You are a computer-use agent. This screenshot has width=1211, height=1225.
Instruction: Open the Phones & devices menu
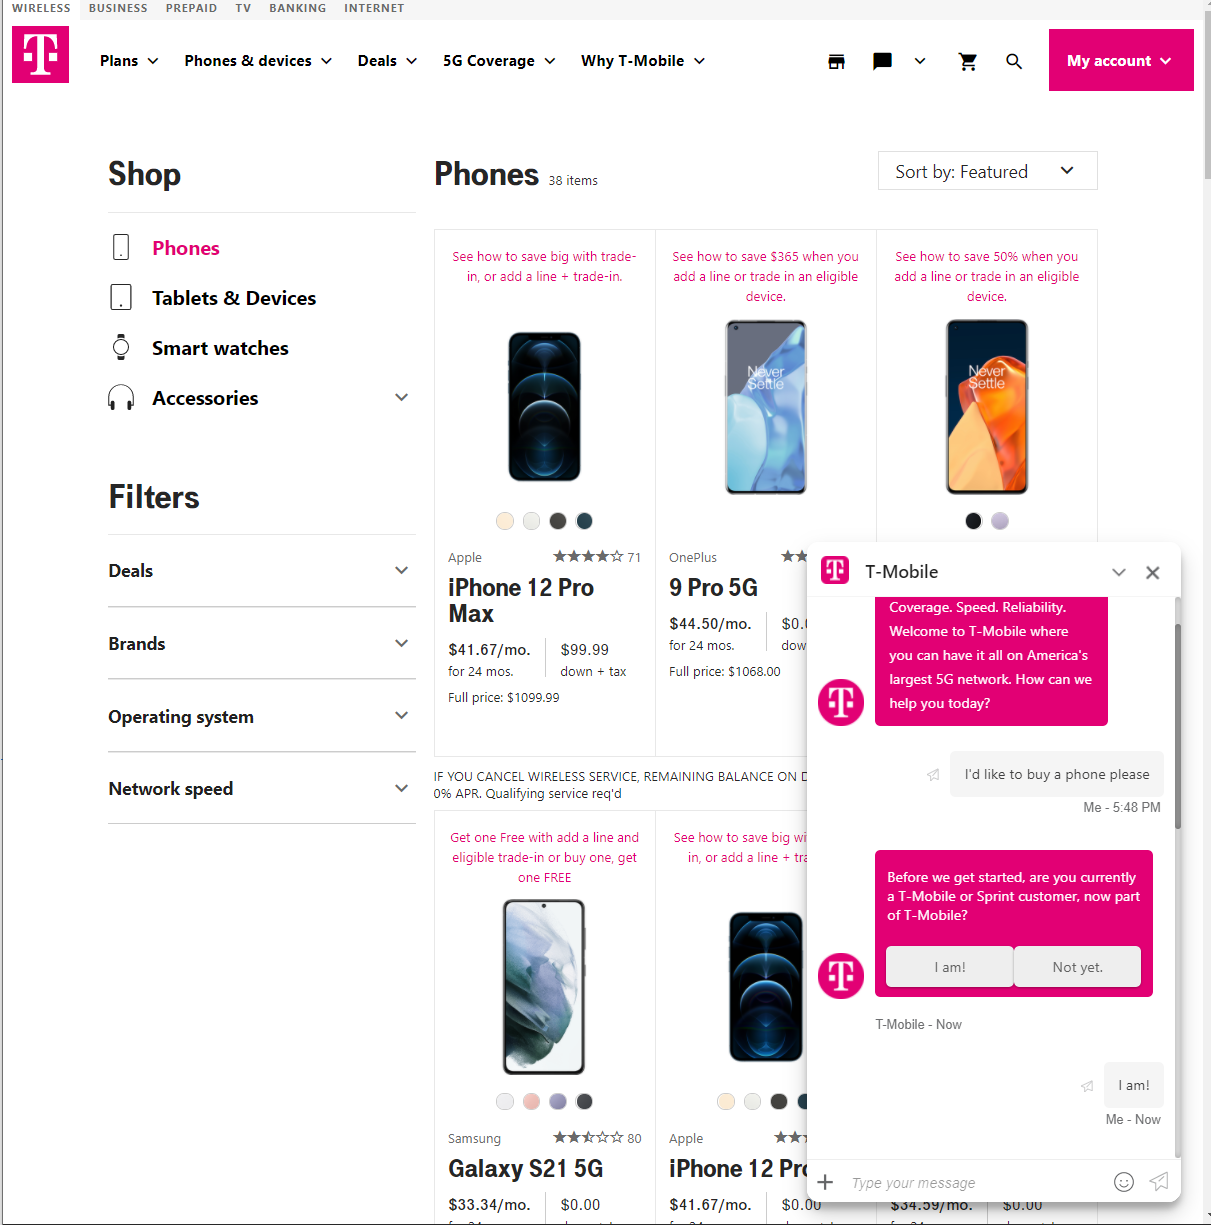coord(258,61)
